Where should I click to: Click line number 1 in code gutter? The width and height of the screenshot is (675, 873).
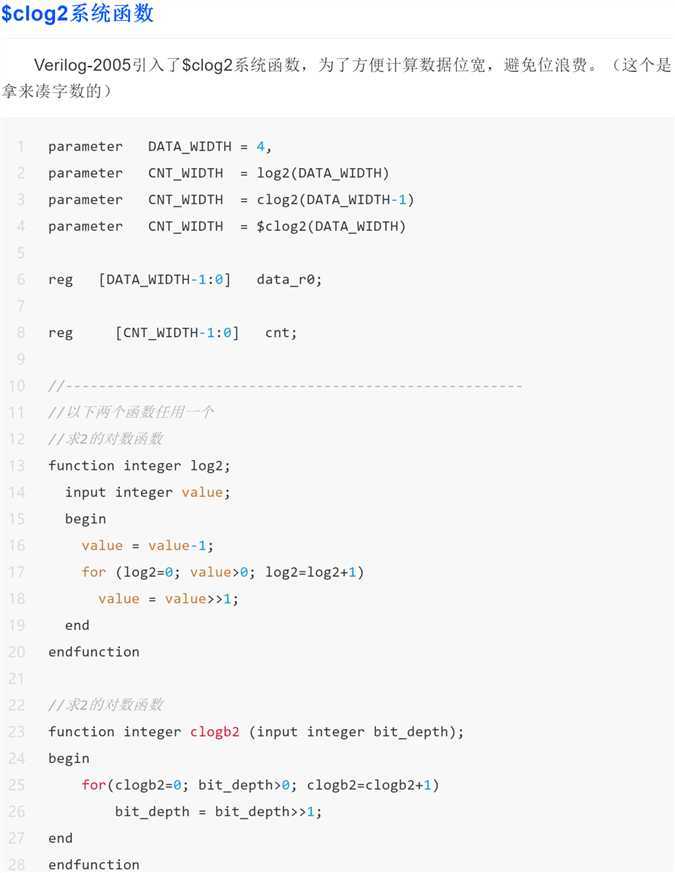tap(21, 146)
